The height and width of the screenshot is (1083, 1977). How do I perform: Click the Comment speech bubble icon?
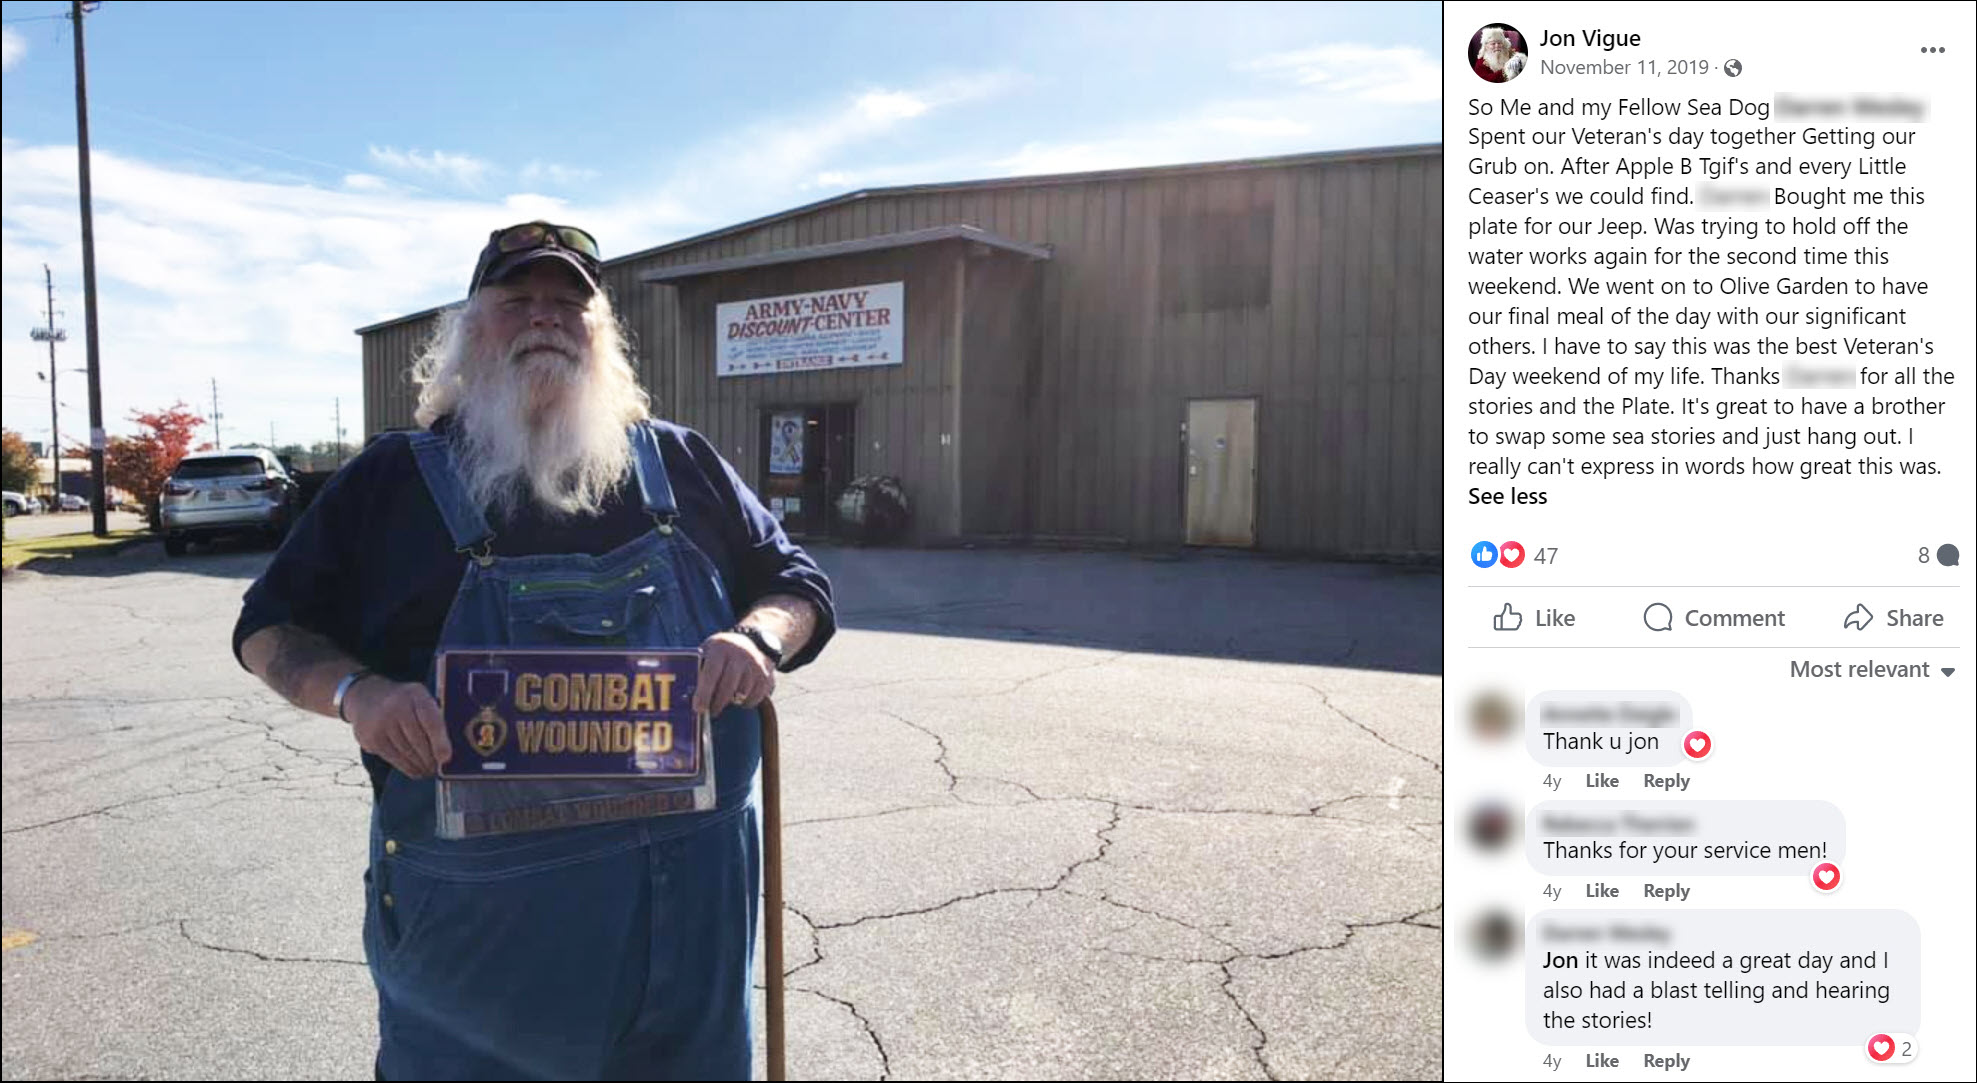pos(1657,617)
